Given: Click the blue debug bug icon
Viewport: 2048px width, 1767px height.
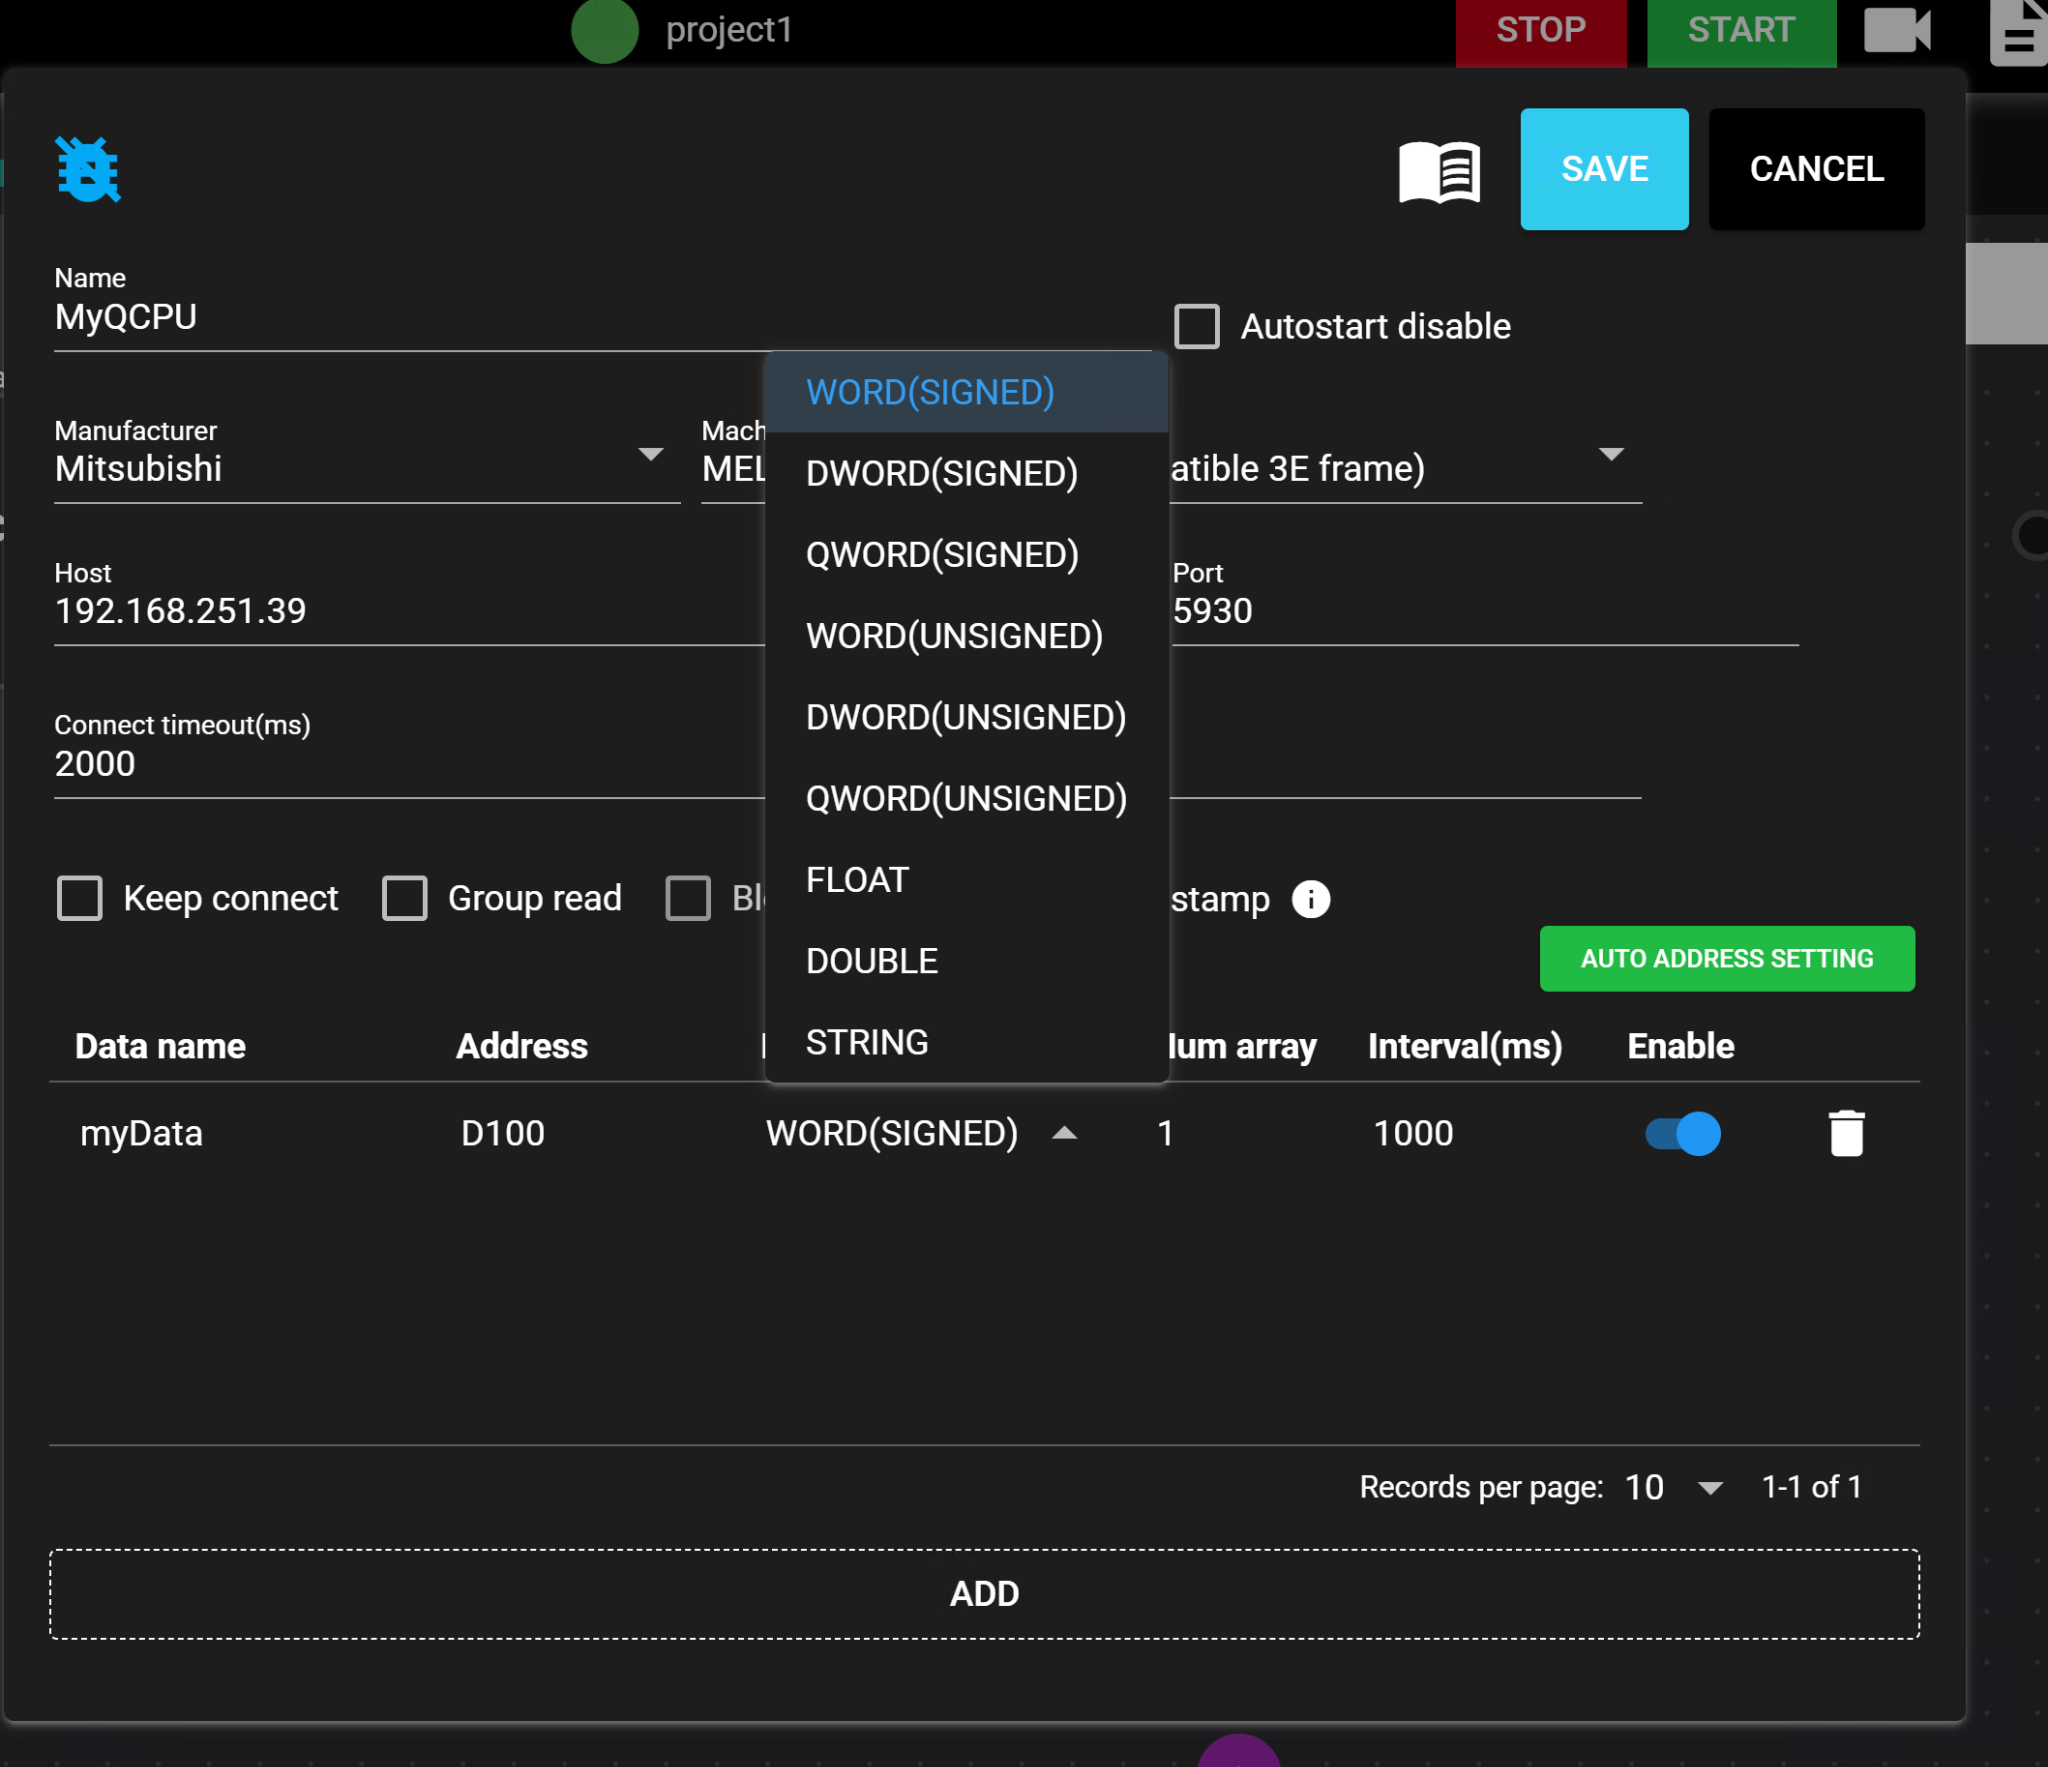Looking at the screenshot, I should tap(88, 170).
